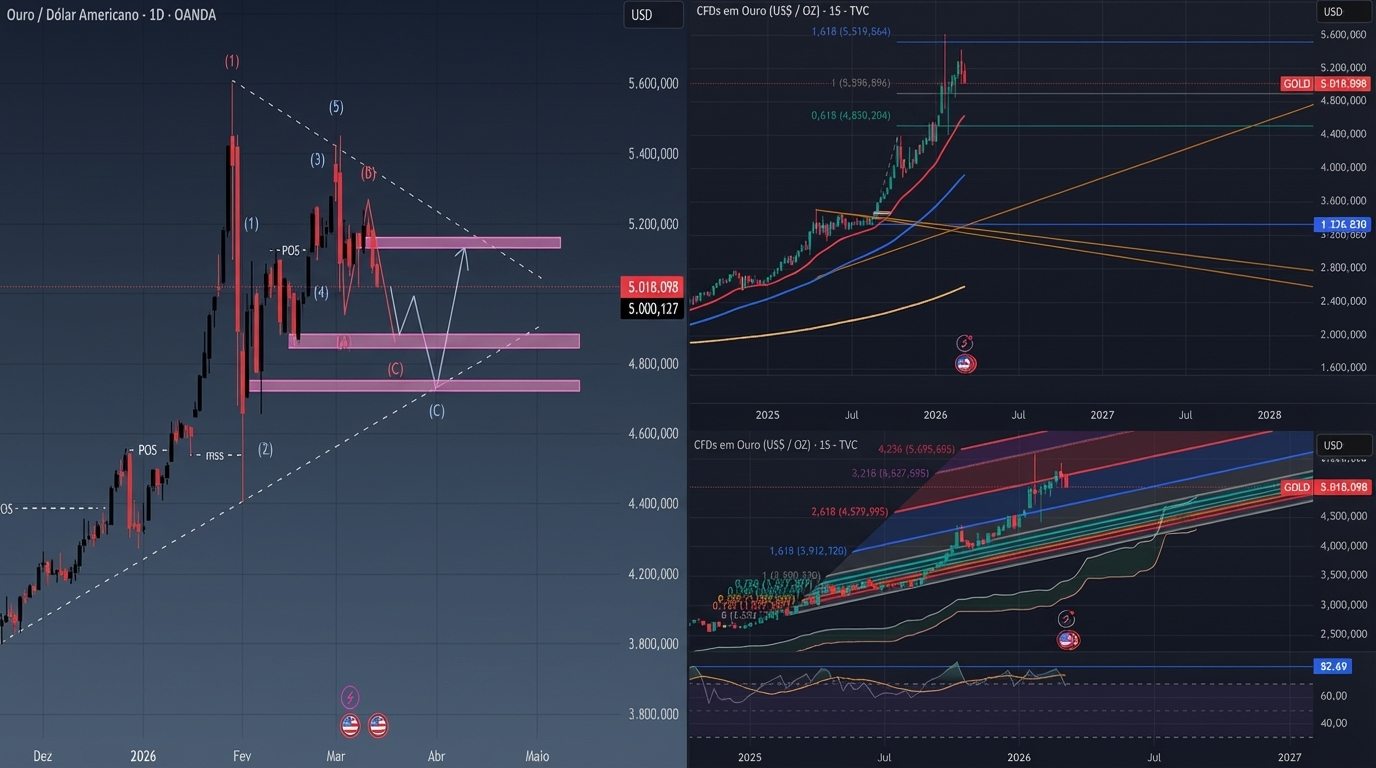Click the red 5.018.098 price label on daily chart
This screenshot has width=1376, height=768.
click(651, 287)
